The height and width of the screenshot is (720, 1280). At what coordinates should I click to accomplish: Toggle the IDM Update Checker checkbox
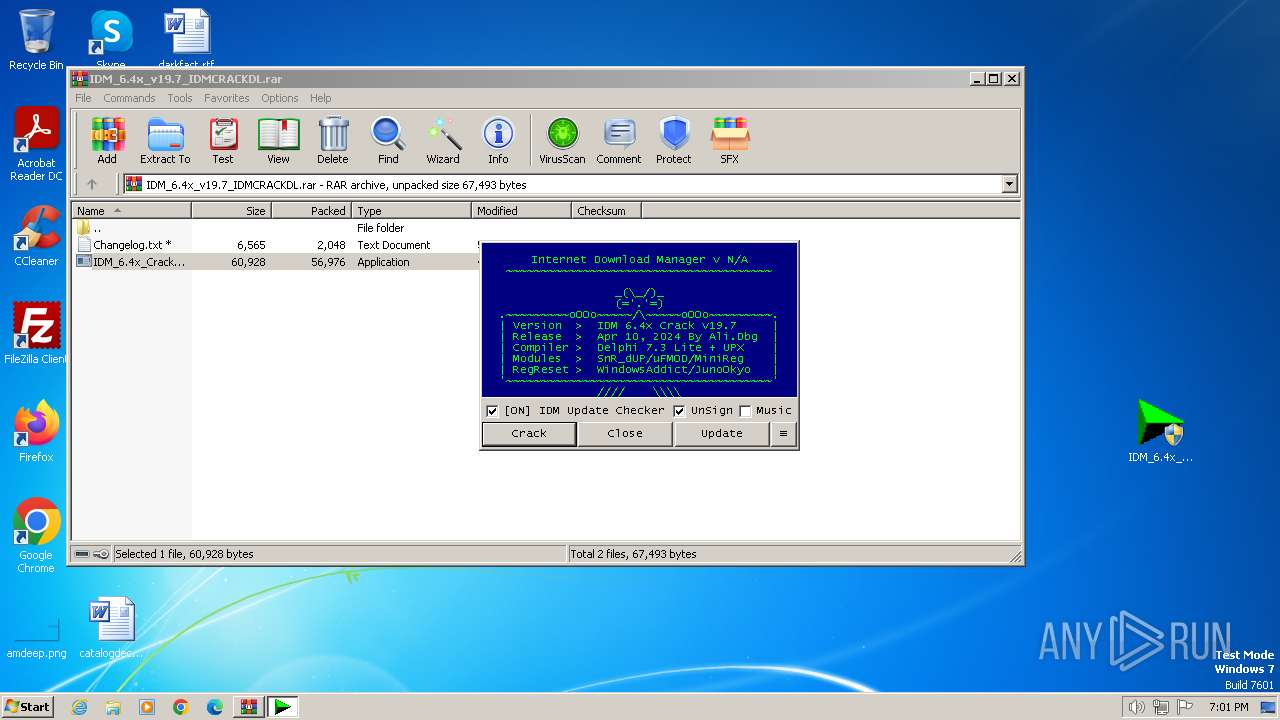point(492,411)
